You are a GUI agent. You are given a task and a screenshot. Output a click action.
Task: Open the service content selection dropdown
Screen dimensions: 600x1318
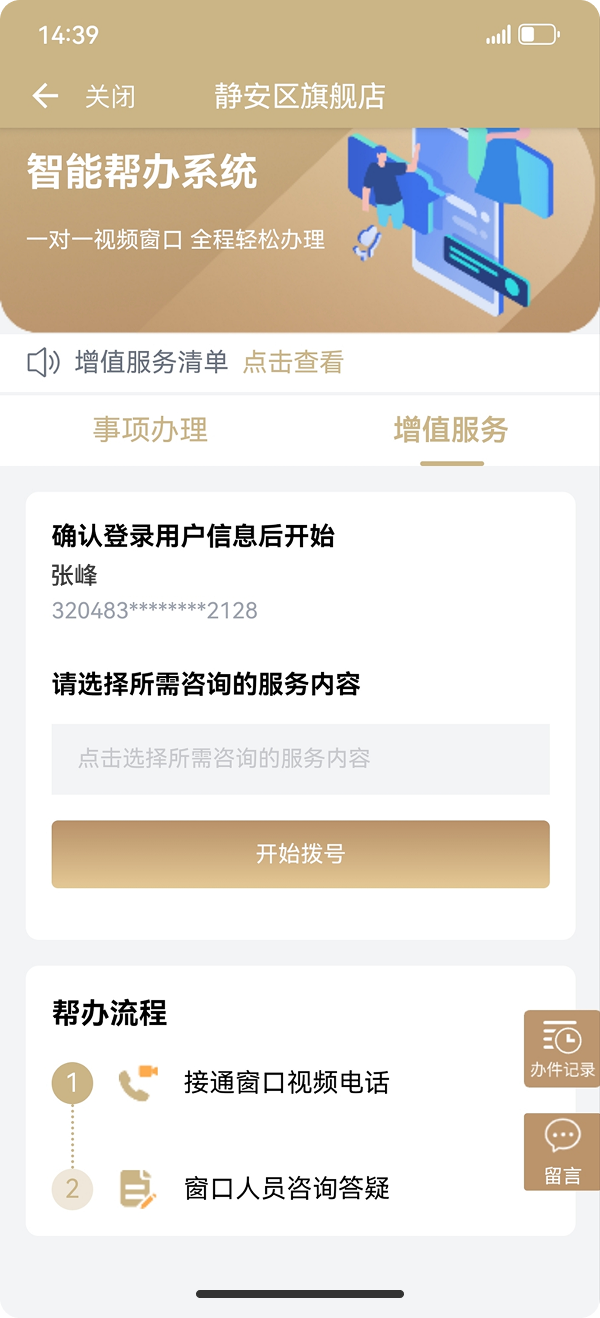click(x=300, y=759)
